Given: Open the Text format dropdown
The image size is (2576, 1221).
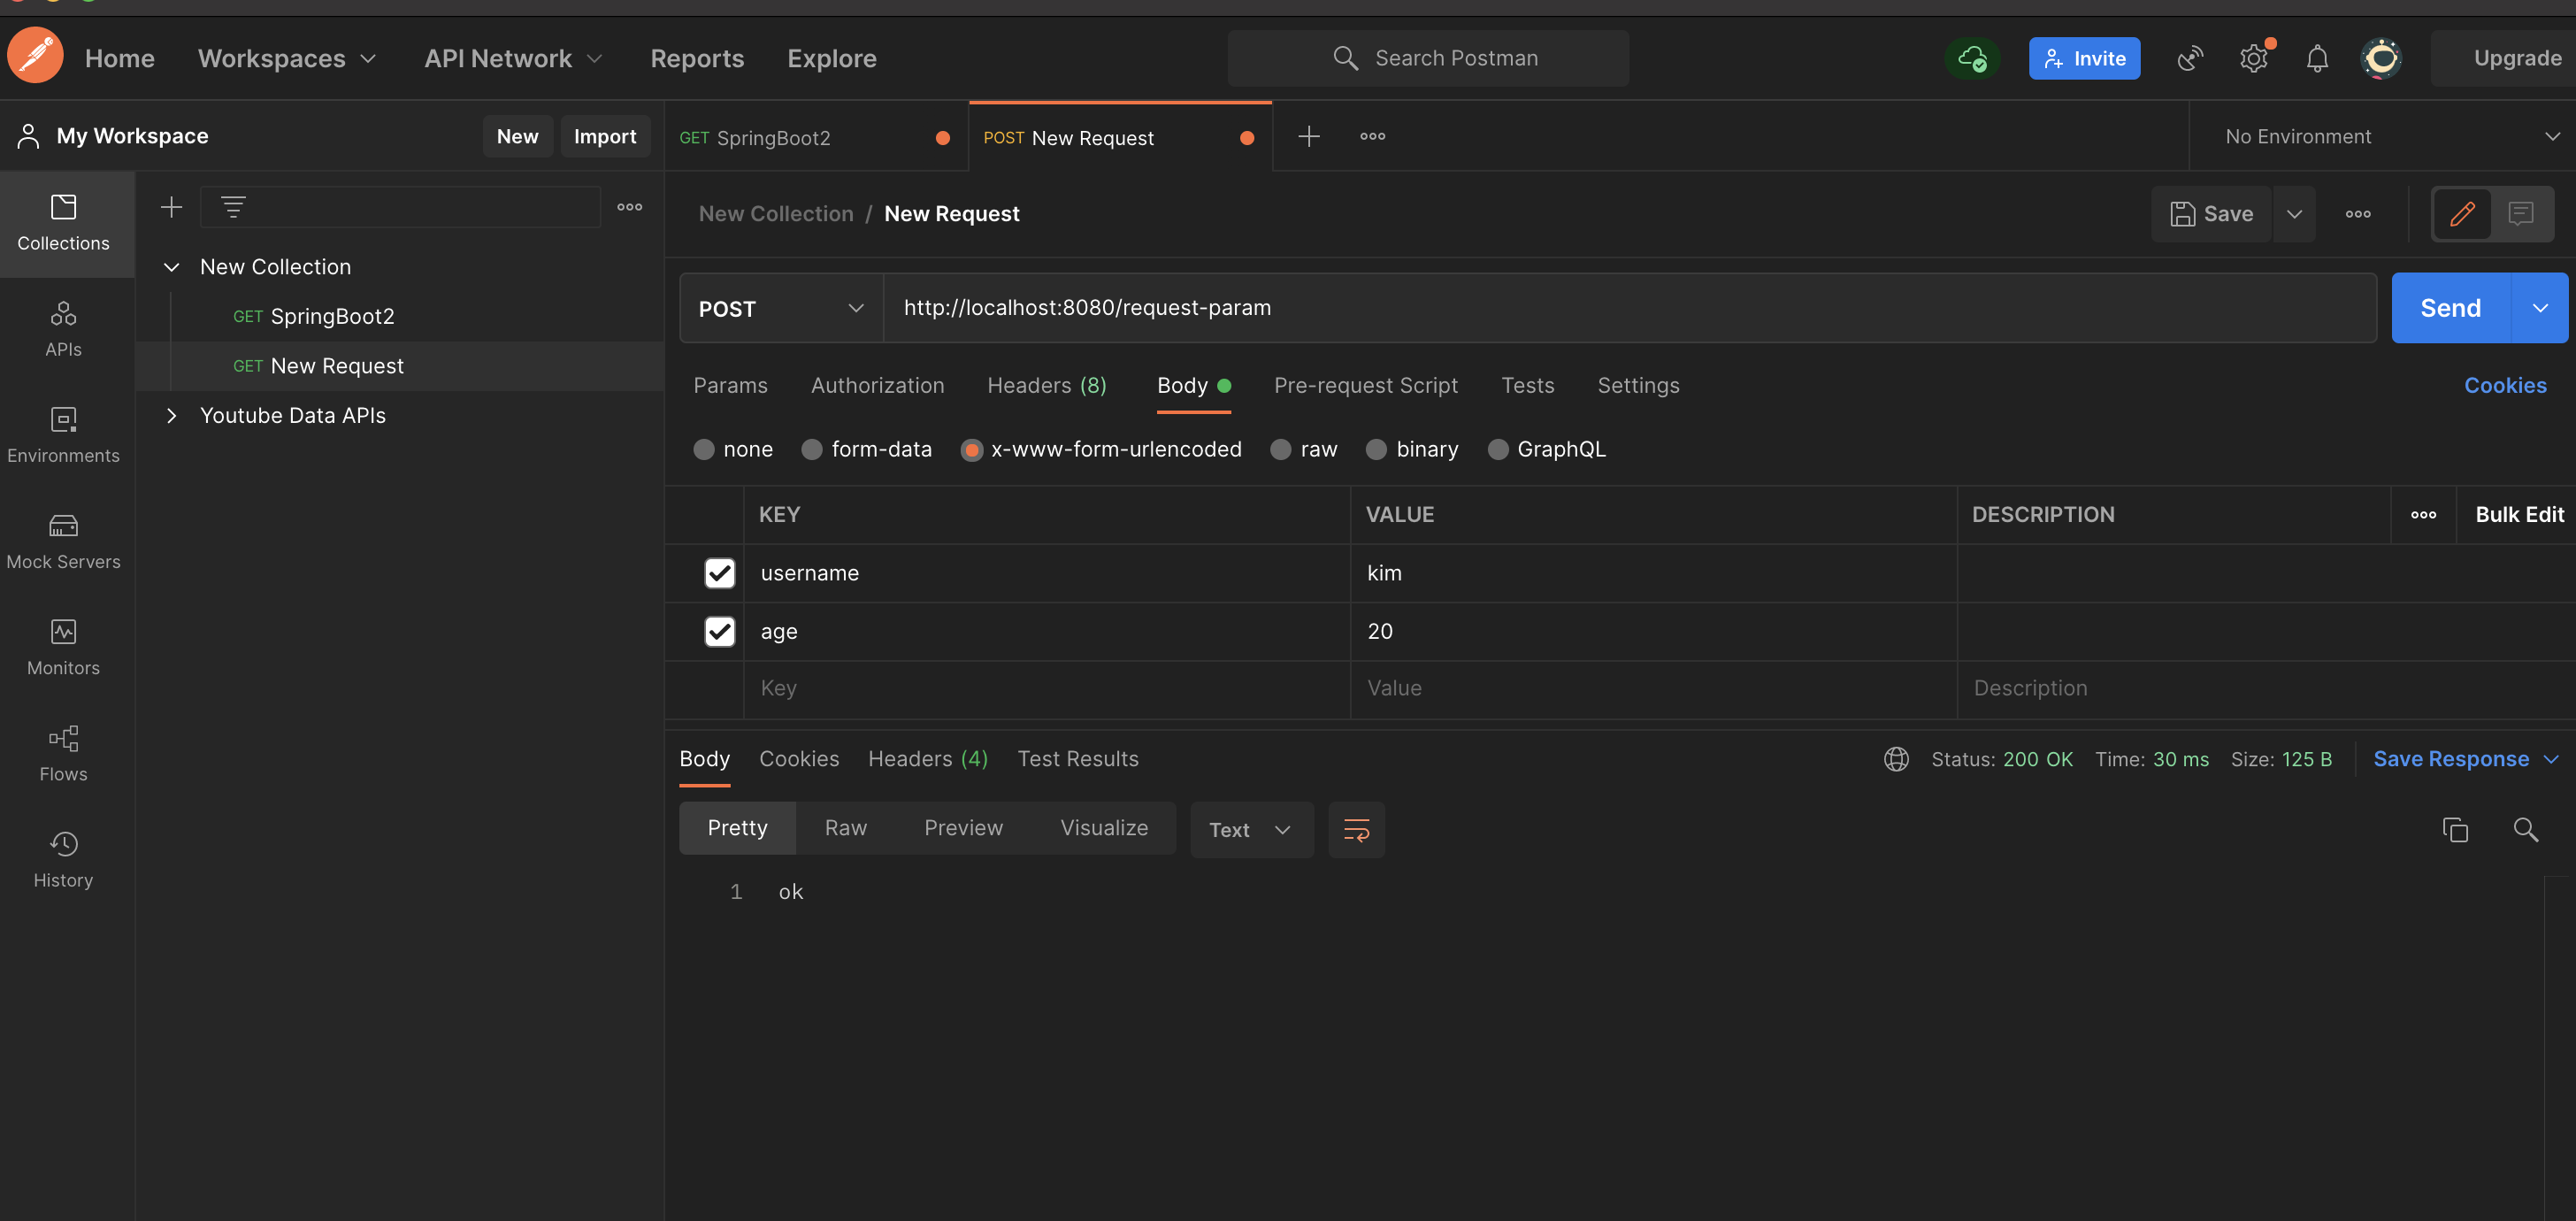Looking at the screenshot, I should [x=1251, y=829].
